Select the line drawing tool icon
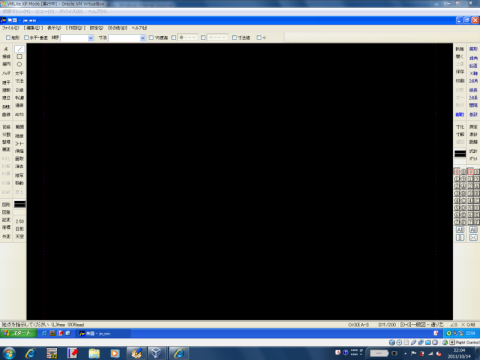Viewport: 480px width, 360px height. pyautogui.click(x=19, y=49)
